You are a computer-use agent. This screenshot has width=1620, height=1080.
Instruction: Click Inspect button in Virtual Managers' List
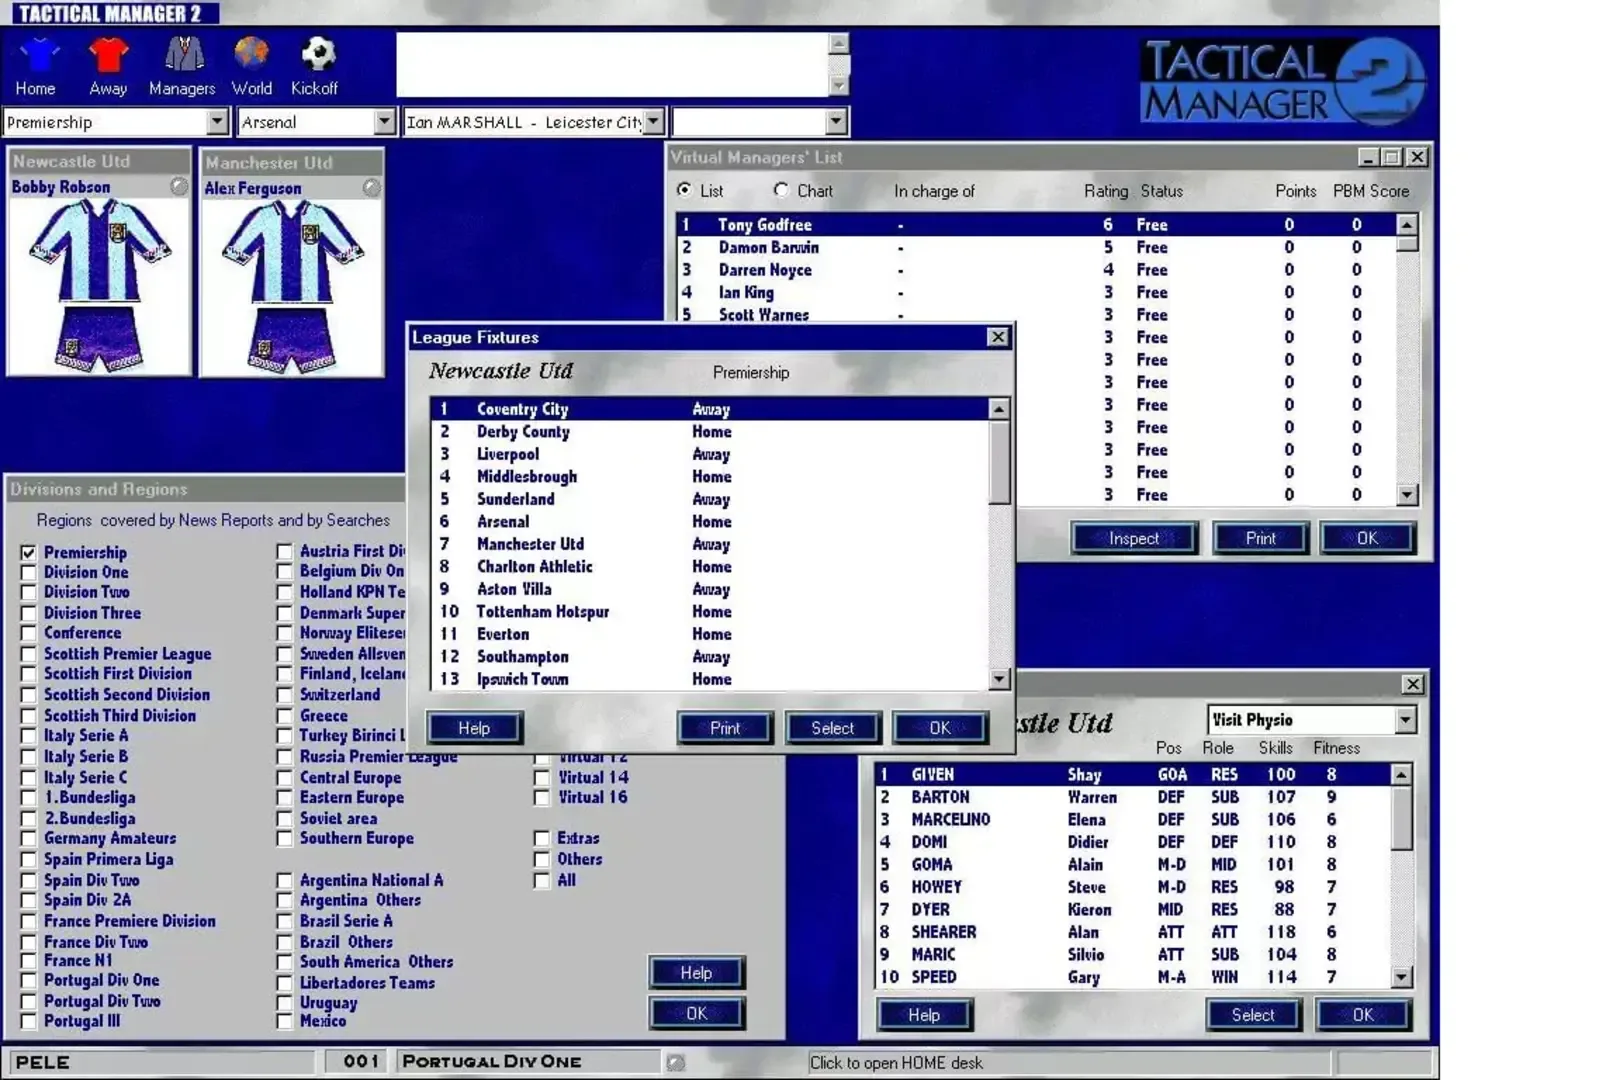(x=1133, y=538)
